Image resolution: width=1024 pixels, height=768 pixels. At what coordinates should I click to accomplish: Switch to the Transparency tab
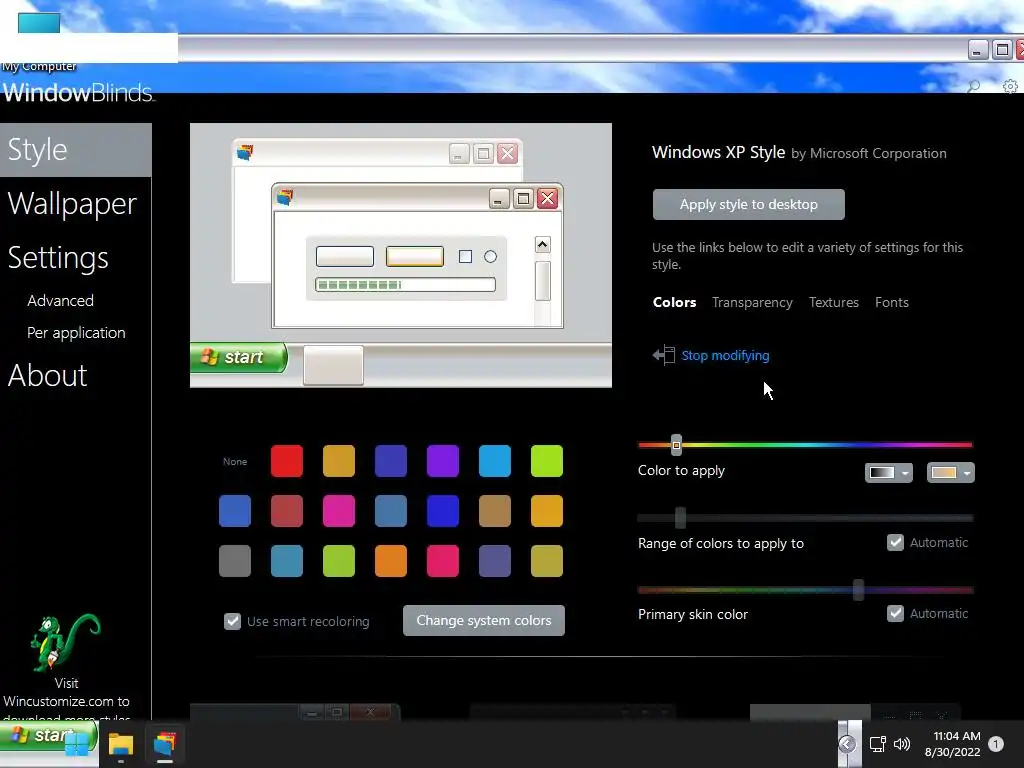click(x=752, y=302)
